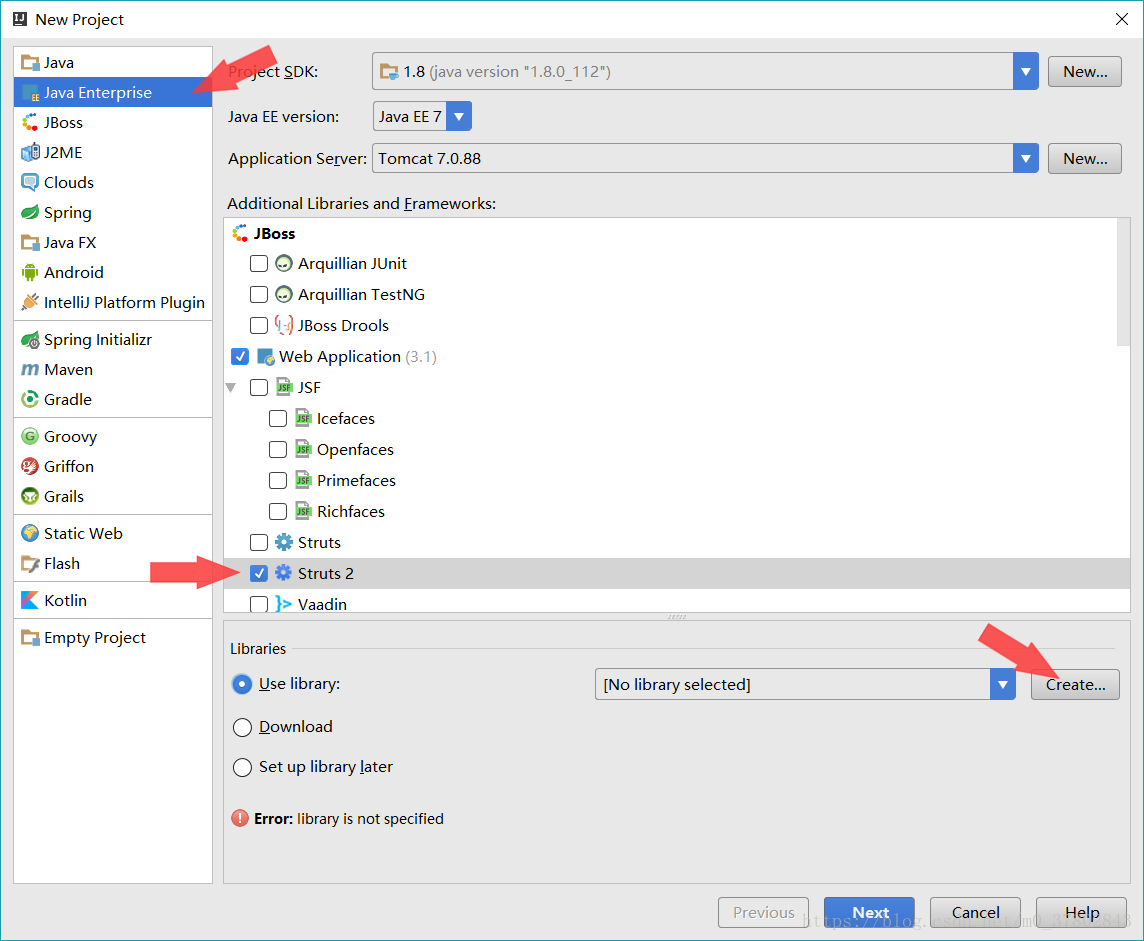1144x941 pixels.
Task: Open the Java EE version dropdown
Action: click(459, 117)
